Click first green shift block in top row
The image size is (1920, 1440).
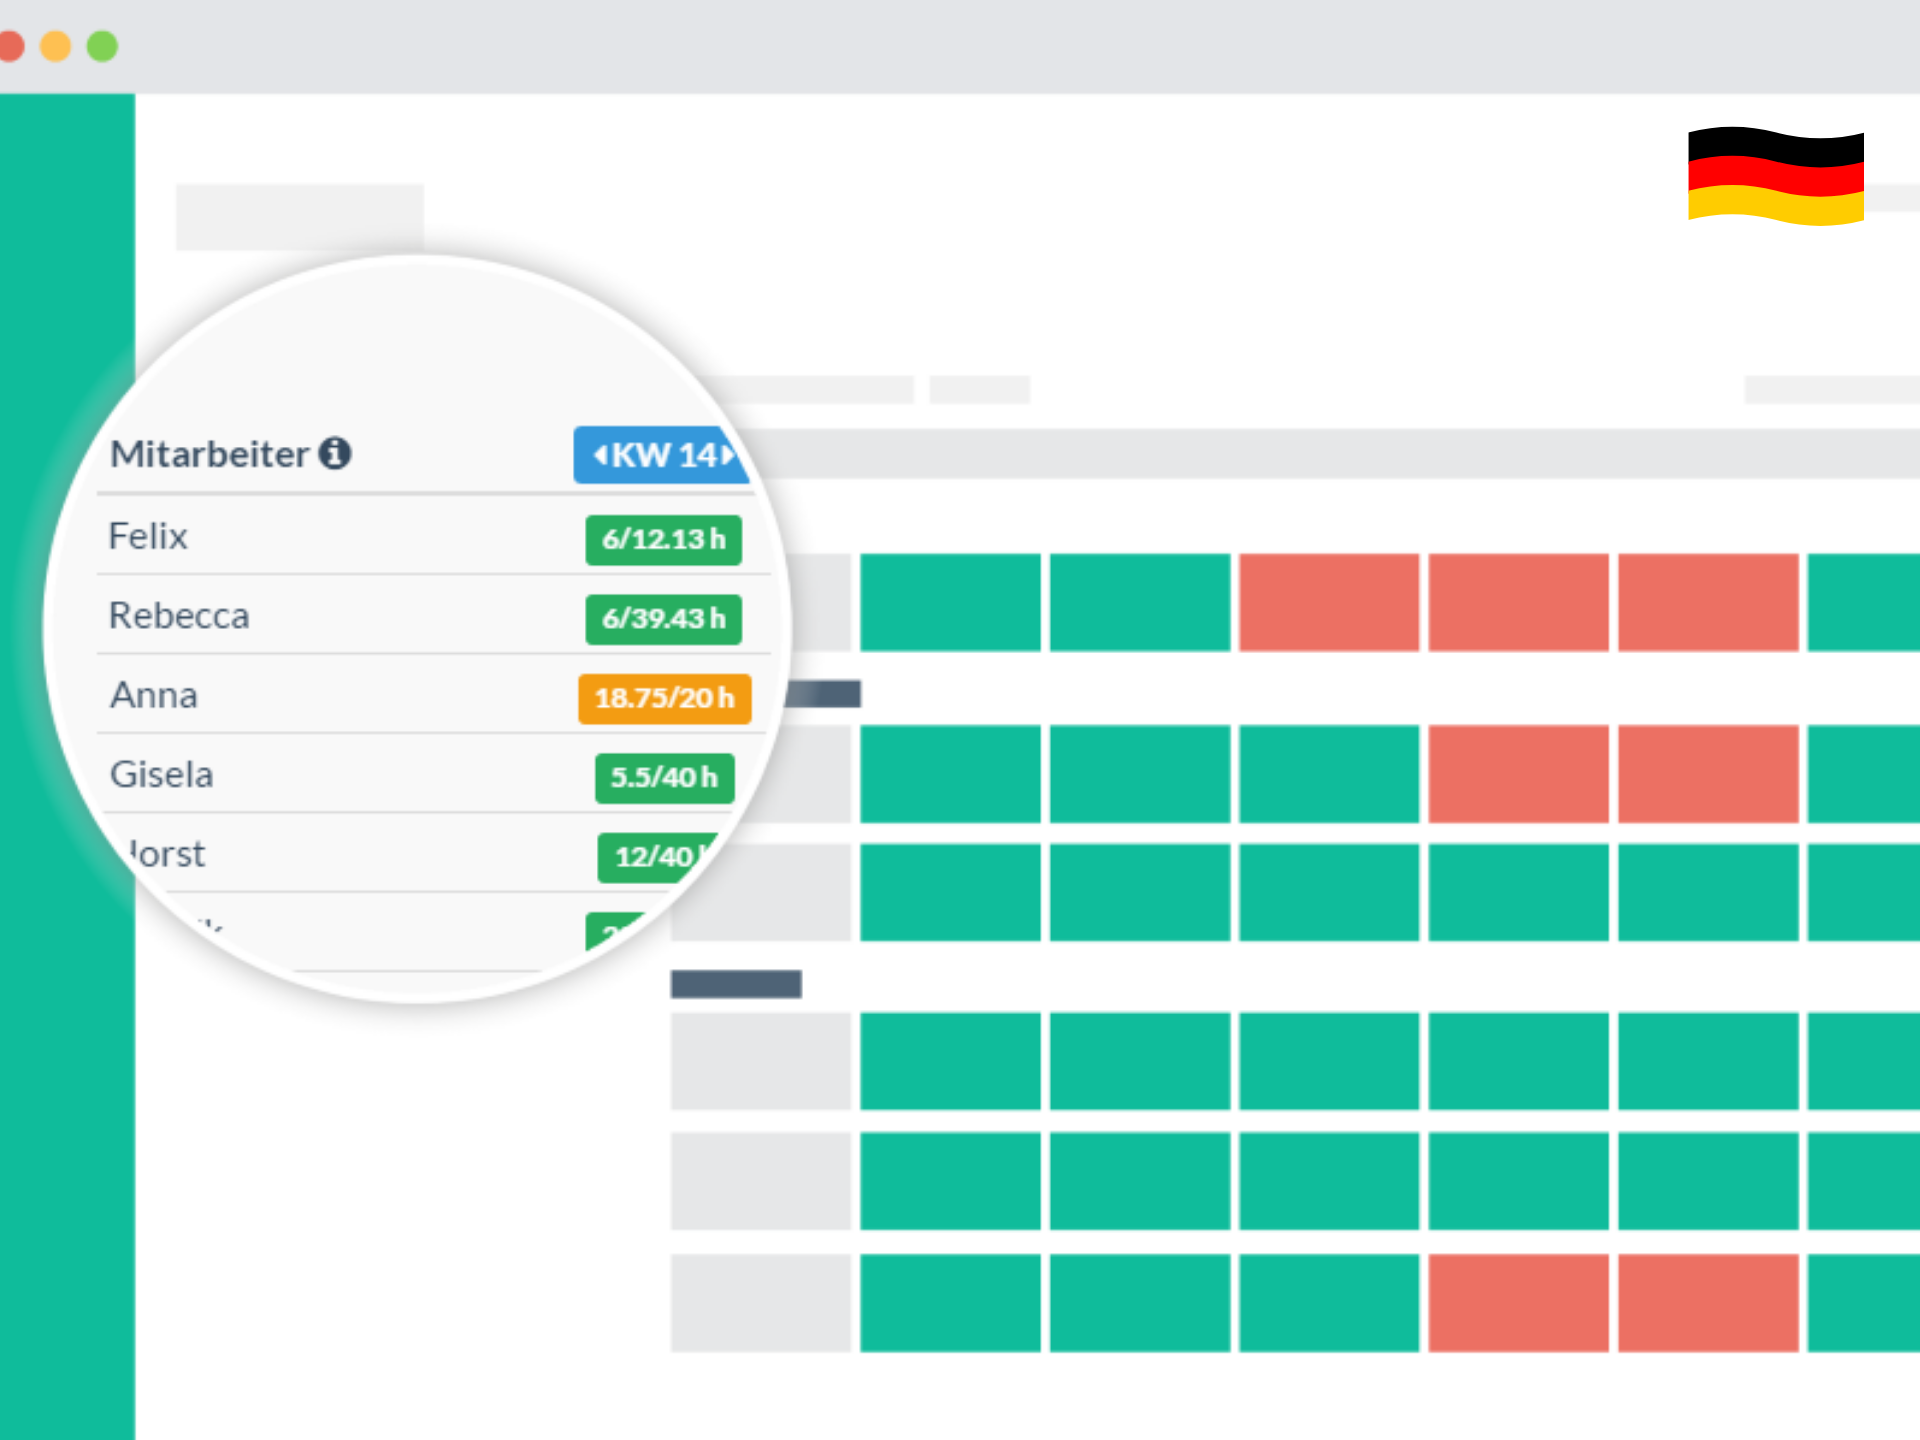click(949, 602)
